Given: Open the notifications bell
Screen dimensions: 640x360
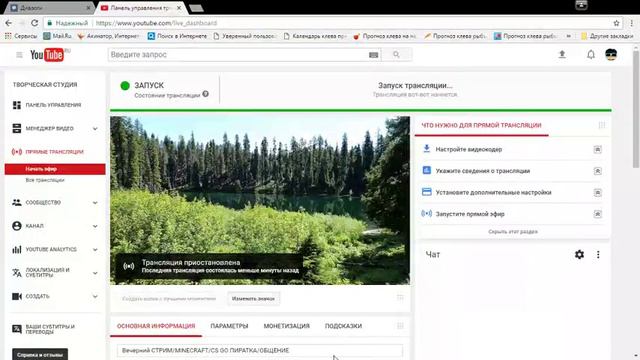Looking at the screenshot, I should [x=591, y=55].
